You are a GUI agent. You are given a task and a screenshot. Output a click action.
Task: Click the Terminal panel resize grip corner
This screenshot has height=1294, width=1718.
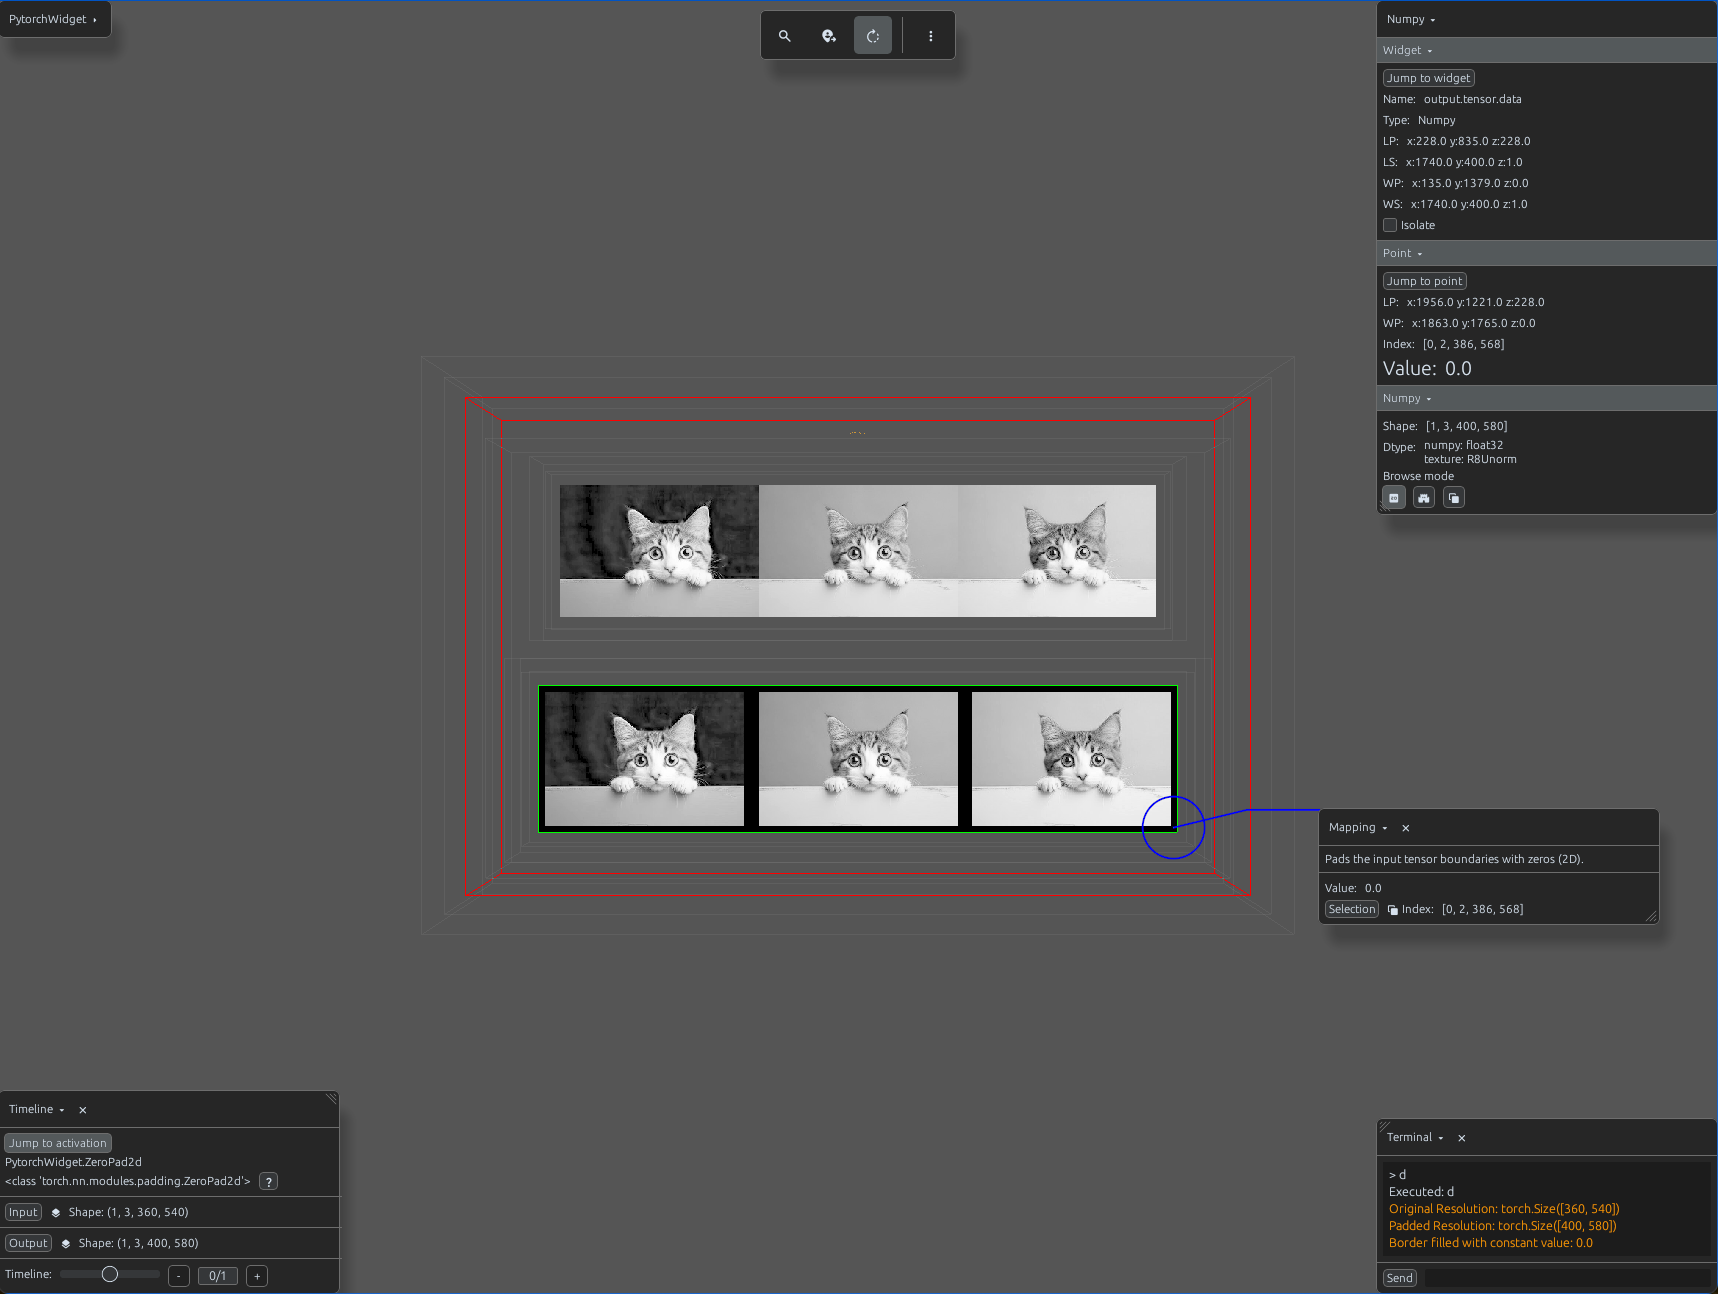[1384, 1127]
